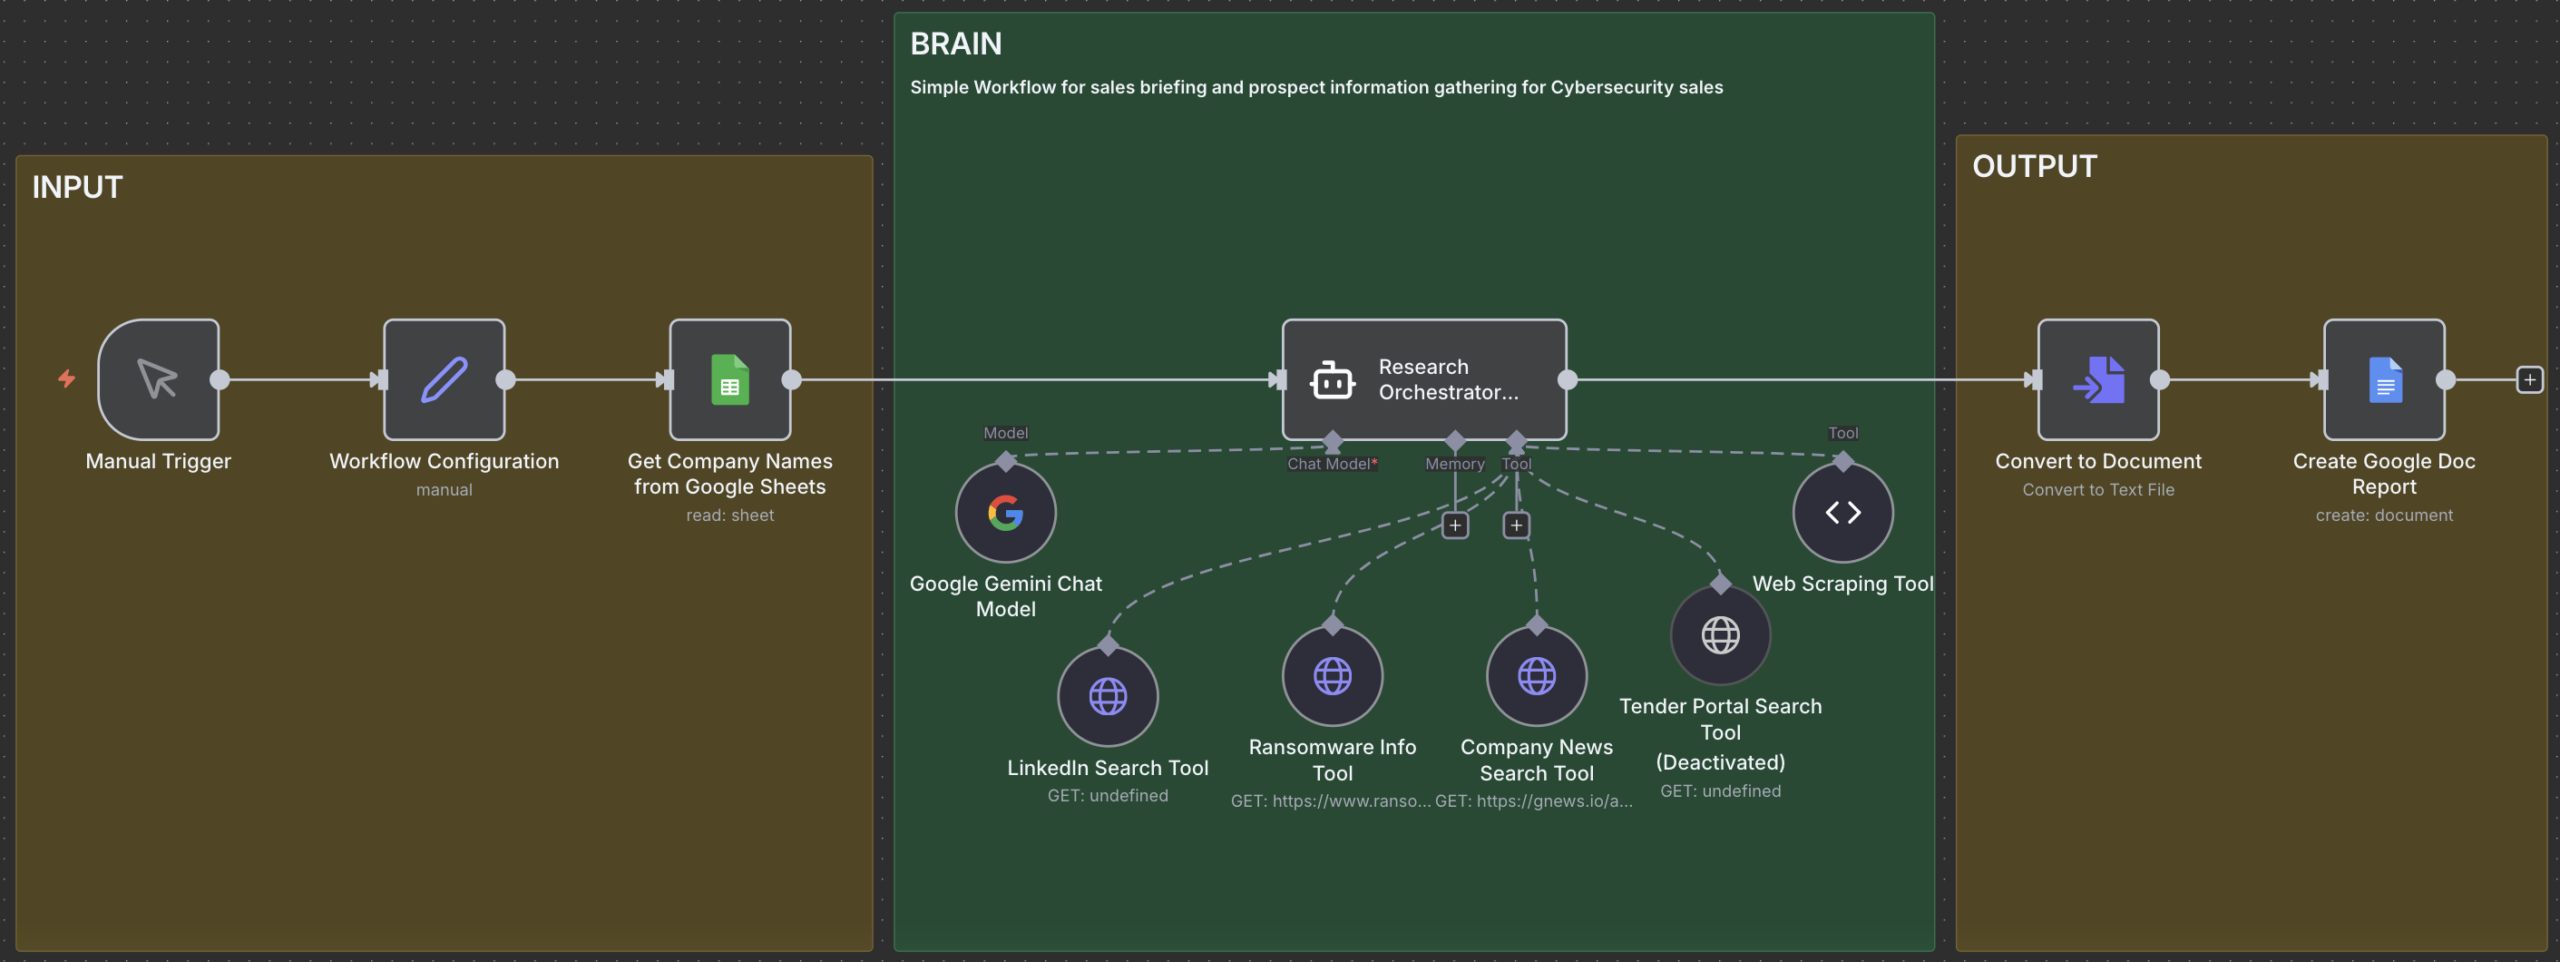Select the LinkedIn Search Tool node
The image size is (2560, 962).
(x=1107, y=696)
